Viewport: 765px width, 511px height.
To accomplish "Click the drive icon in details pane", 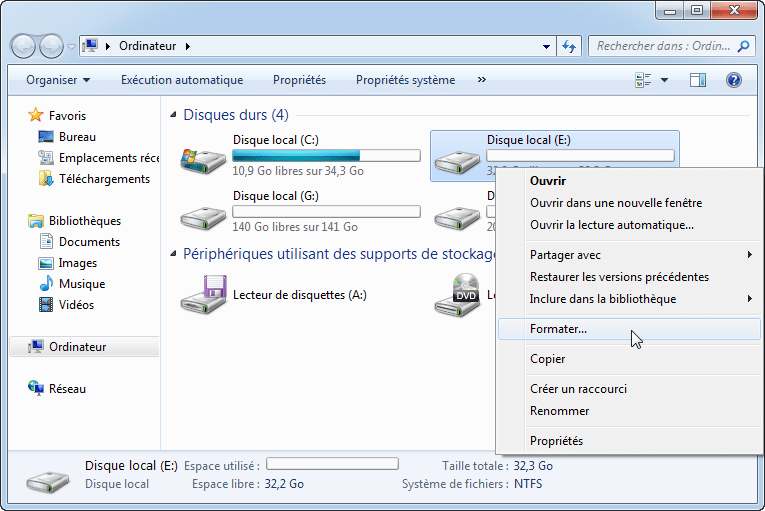I will pos(48,481).
